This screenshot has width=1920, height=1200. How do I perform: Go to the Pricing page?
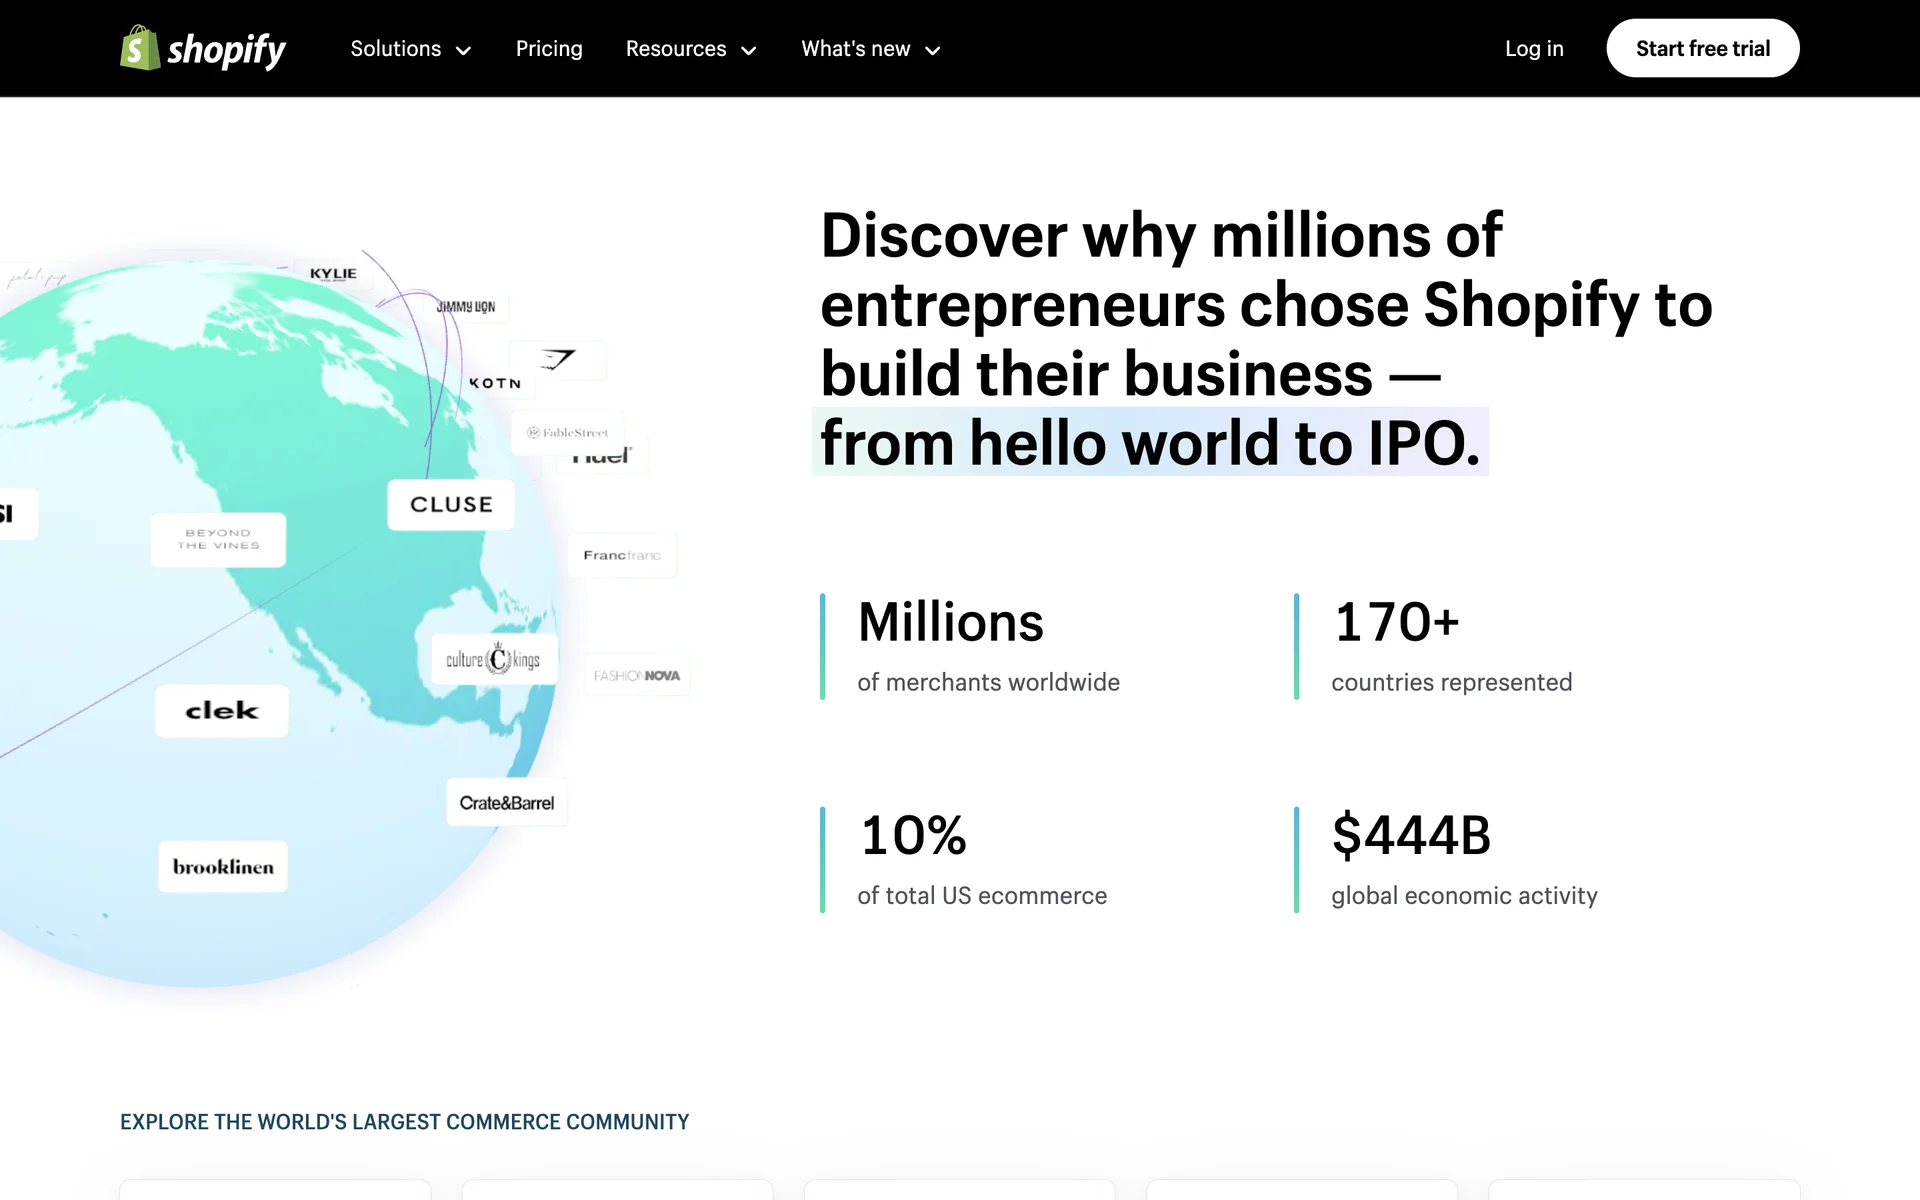[x=549, y=49]
